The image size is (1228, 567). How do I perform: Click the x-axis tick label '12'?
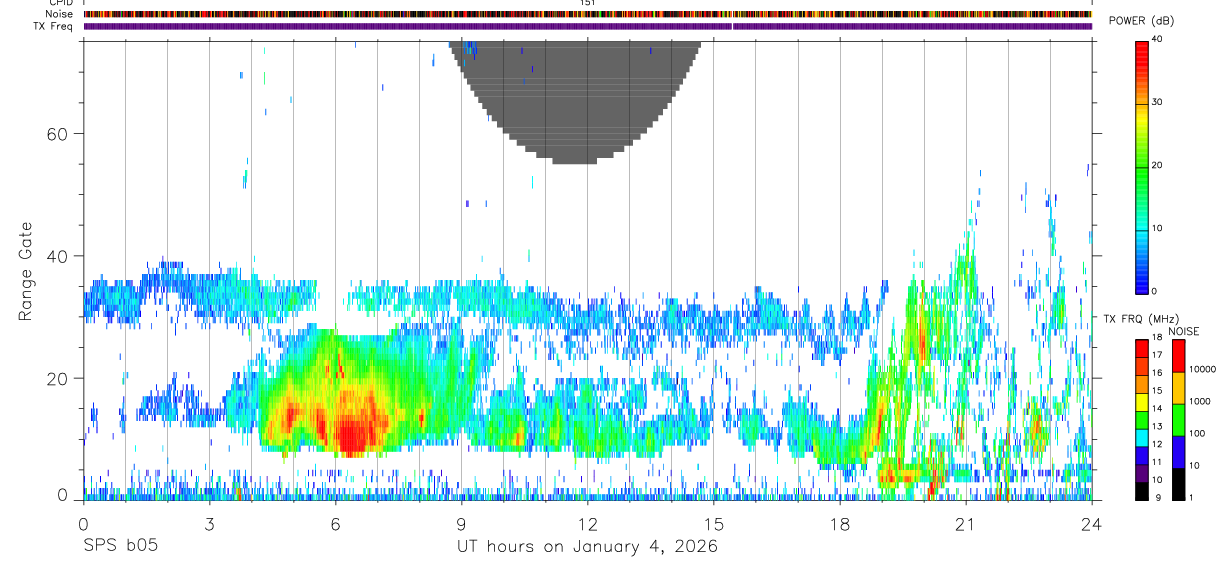click(x=587, y=524)
